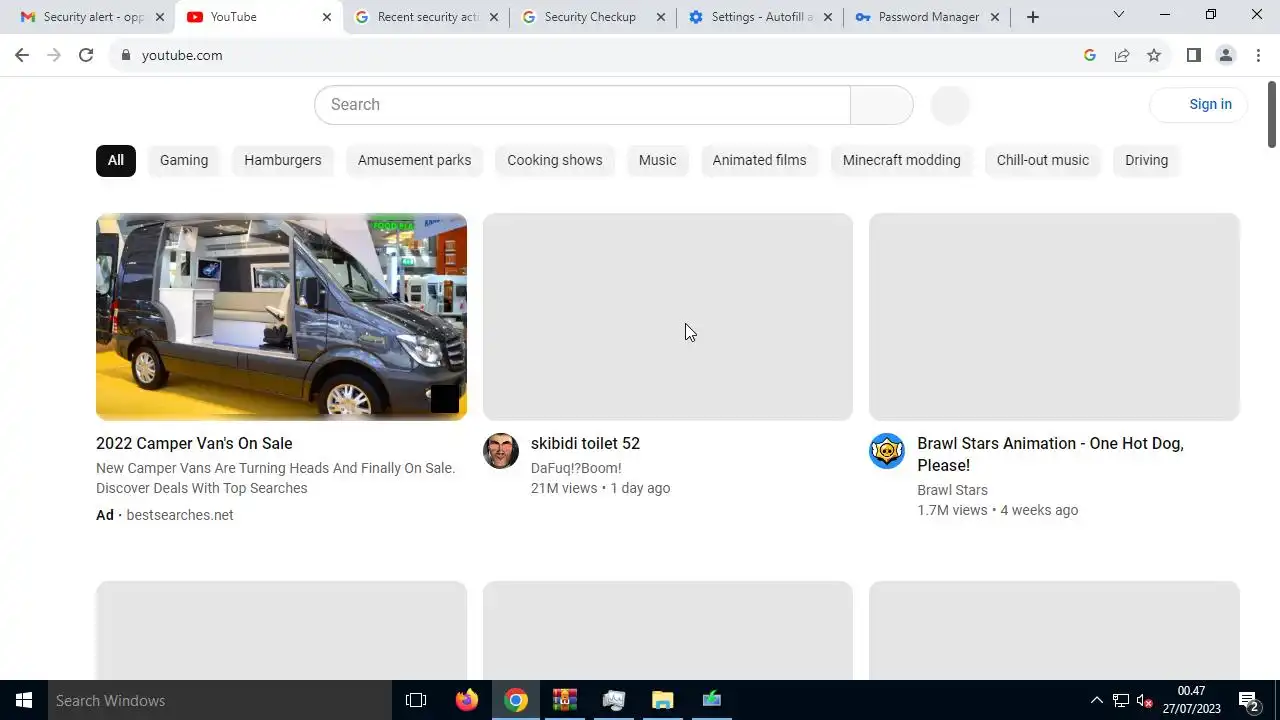The height and width of the screenshot is (720, 1280).
Task: Open the Chrome three-dot menu
Action: (x=1258, y=55)
